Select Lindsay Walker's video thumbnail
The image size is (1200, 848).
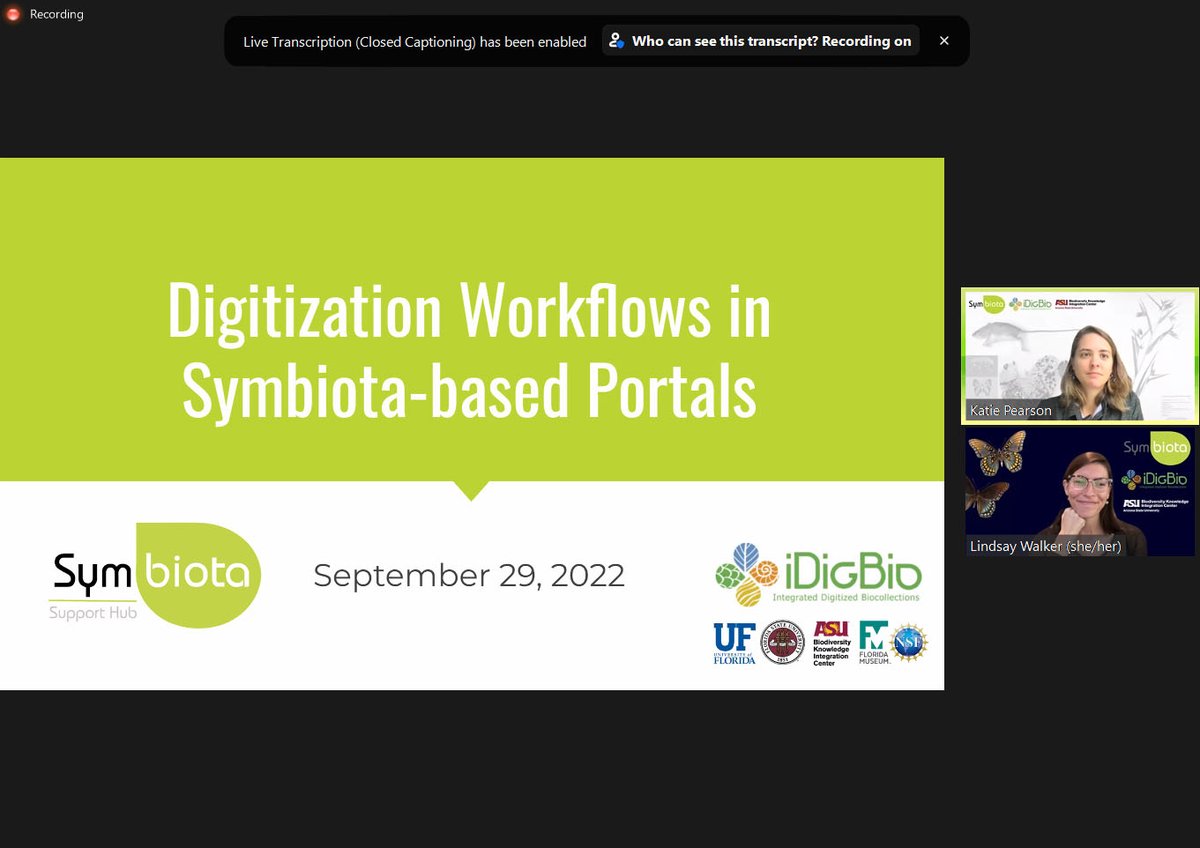tap(1080, 492)
